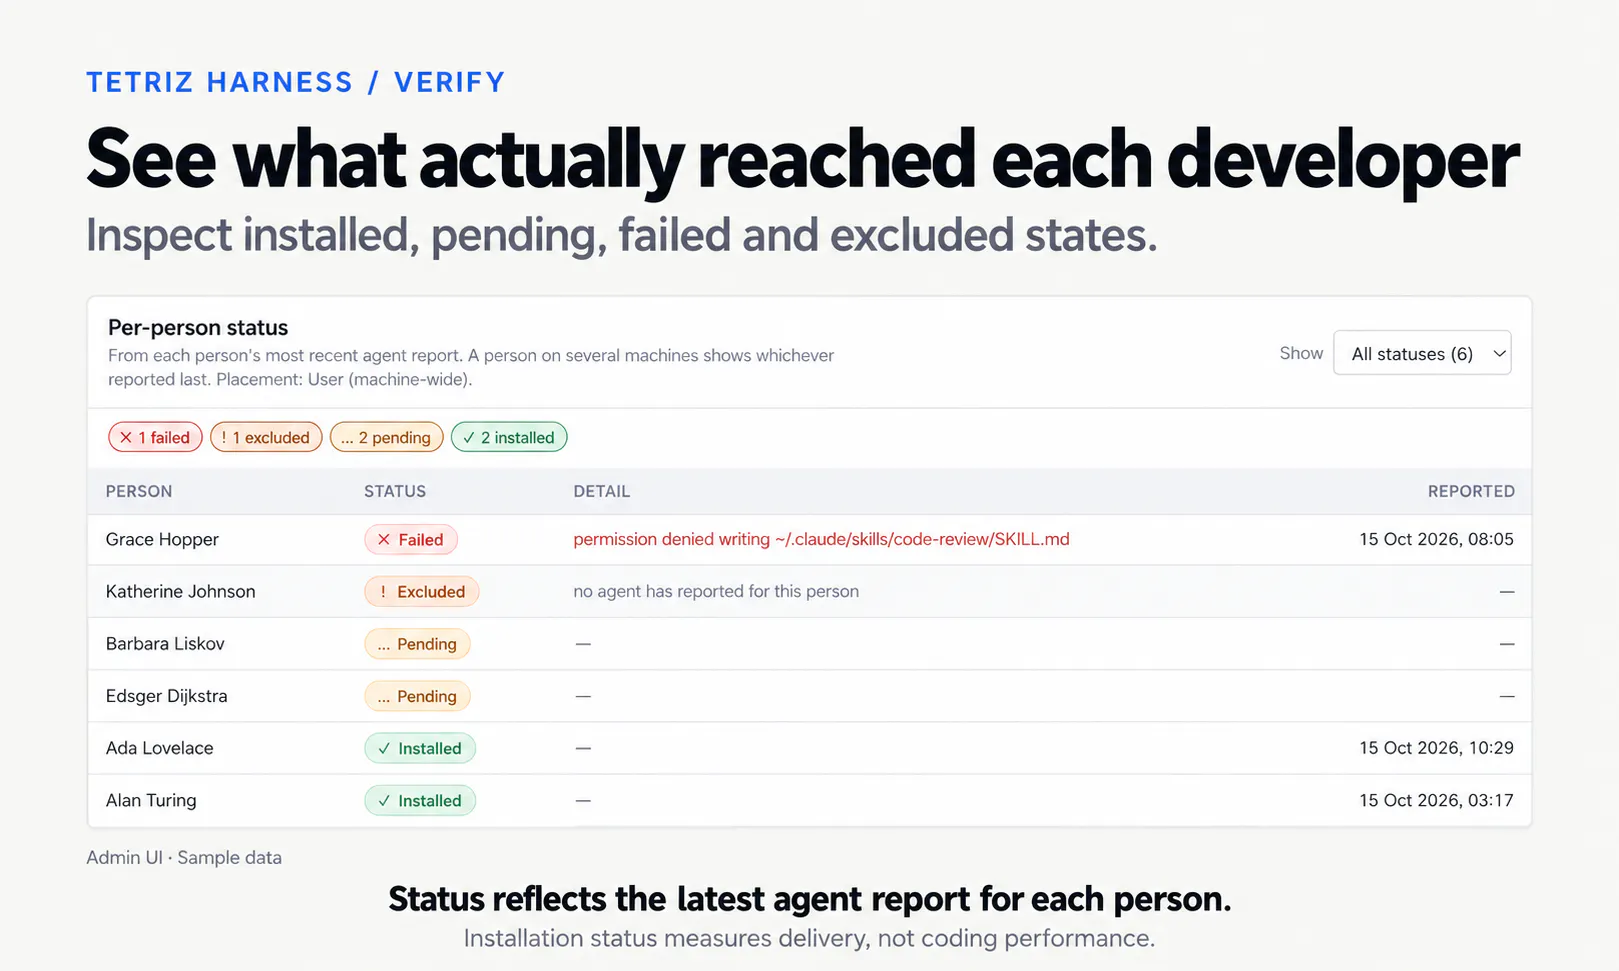Click the name Barbara Liskov
Image resolution: width=1619 pixels, height=971 pixels.
tap(165, 644)
